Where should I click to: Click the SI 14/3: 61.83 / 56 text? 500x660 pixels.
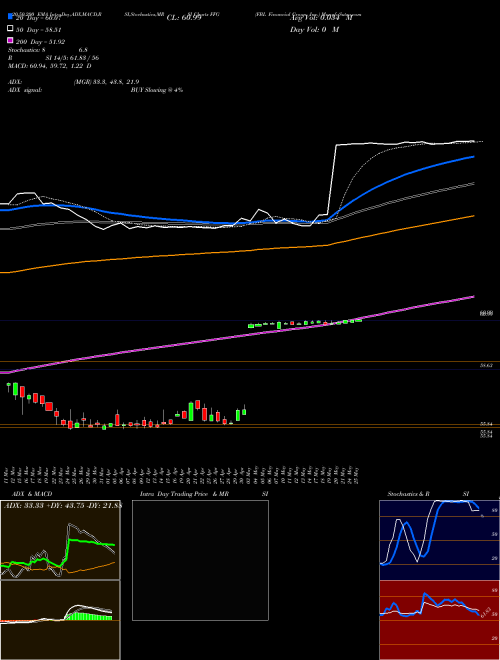pyautogui.click(x=72, y=58)
